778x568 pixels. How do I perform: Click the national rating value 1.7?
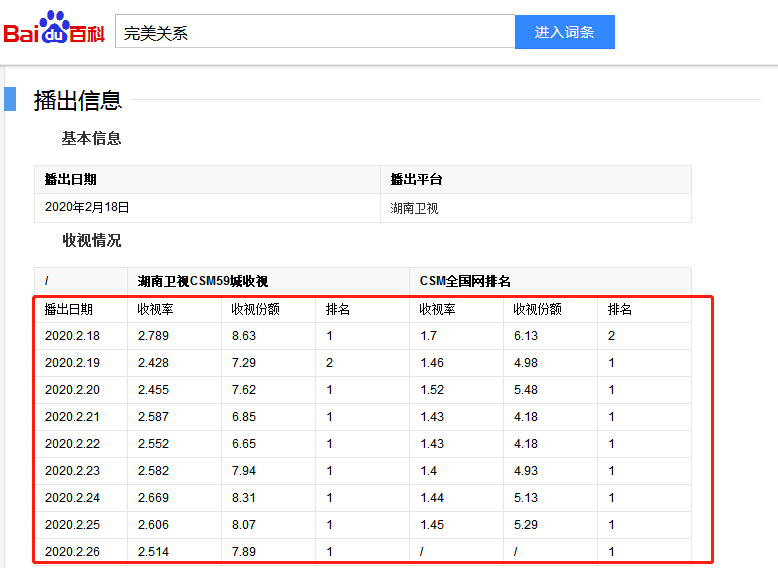click(x=428, y=336)
